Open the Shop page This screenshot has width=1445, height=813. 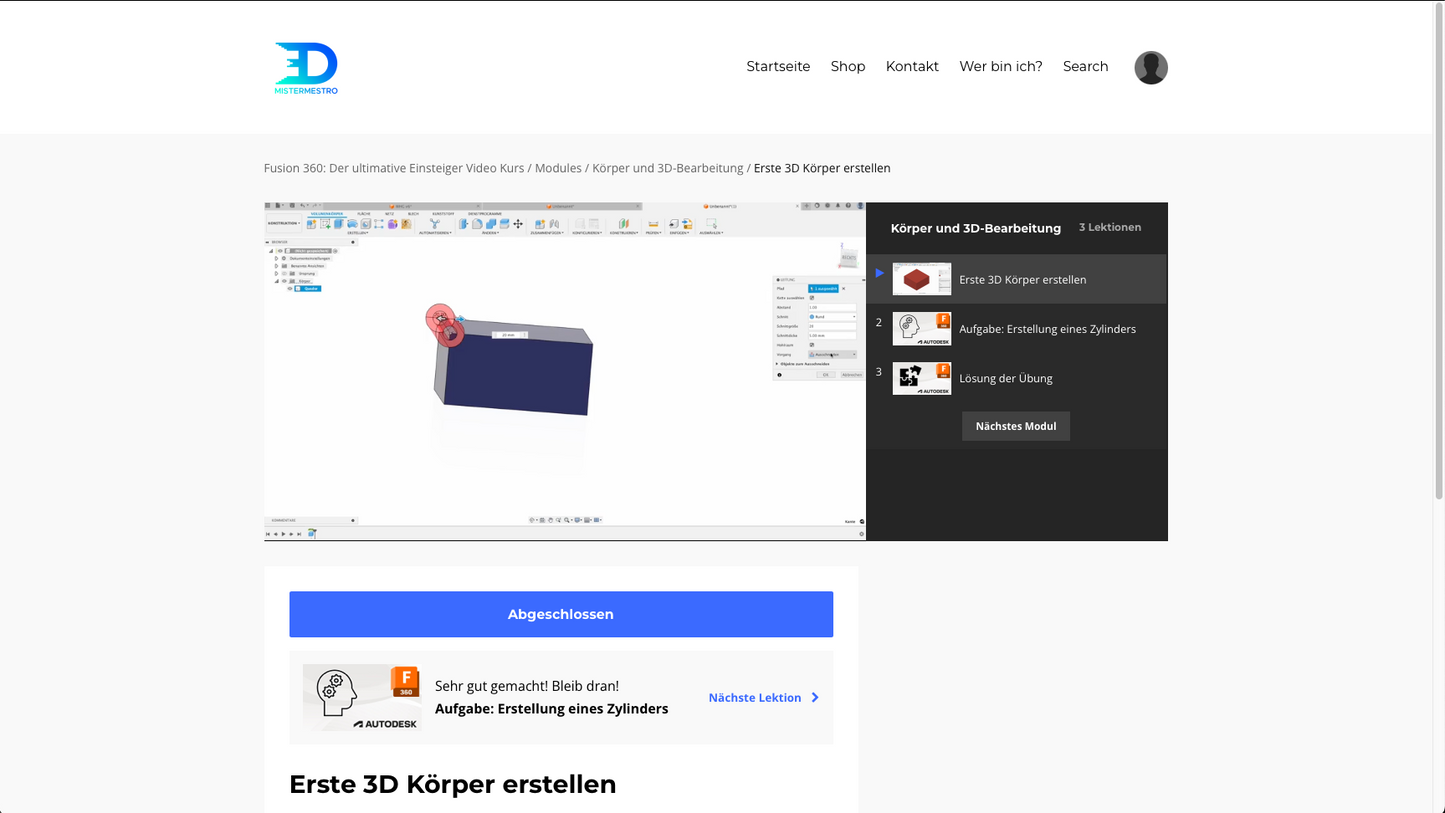(848, 67)
